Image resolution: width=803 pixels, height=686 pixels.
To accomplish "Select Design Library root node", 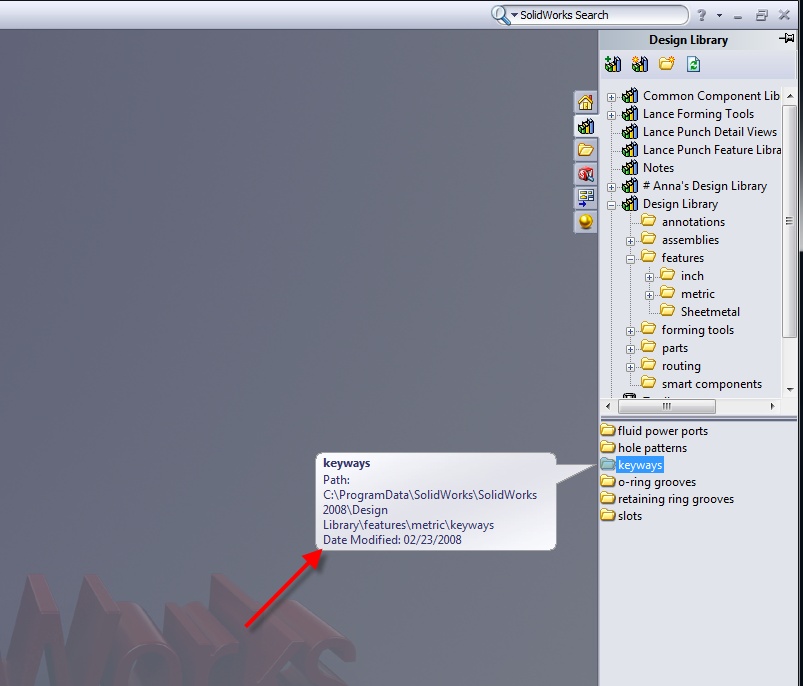I will [x=680, y=204].
